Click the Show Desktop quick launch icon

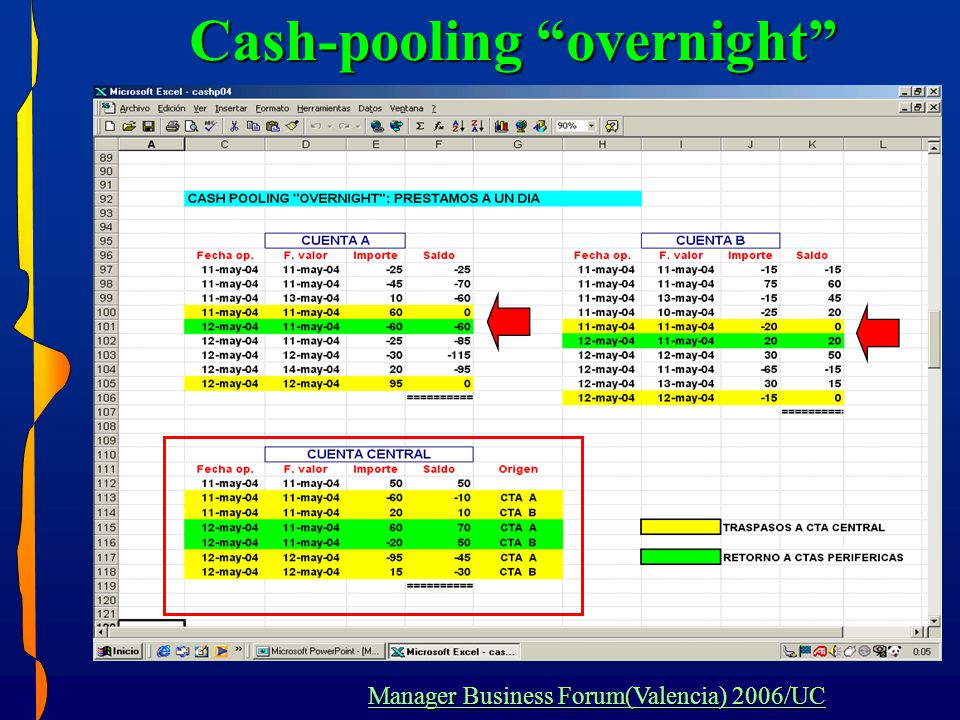point(201,651)
